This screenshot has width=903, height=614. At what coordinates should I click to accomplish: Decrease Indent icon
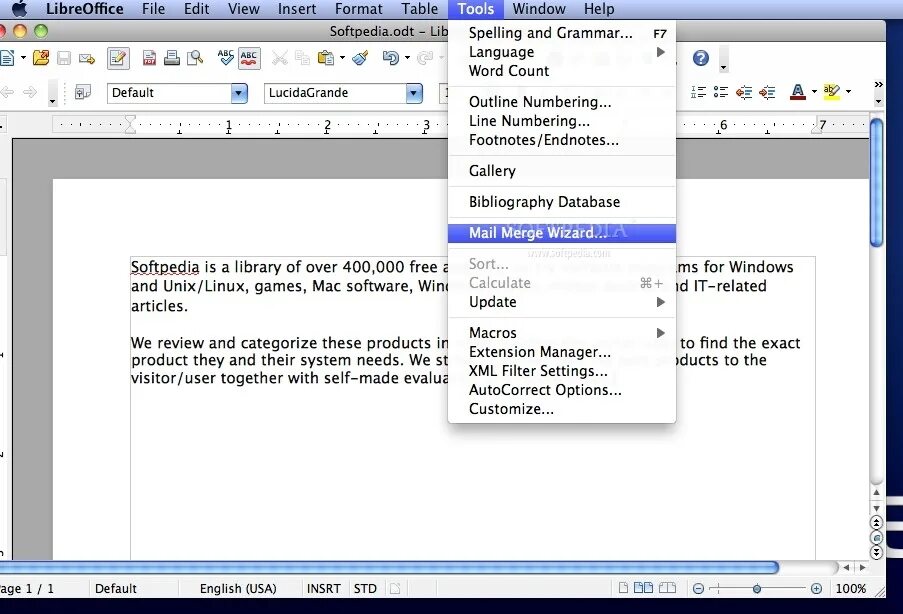point(744,92)
